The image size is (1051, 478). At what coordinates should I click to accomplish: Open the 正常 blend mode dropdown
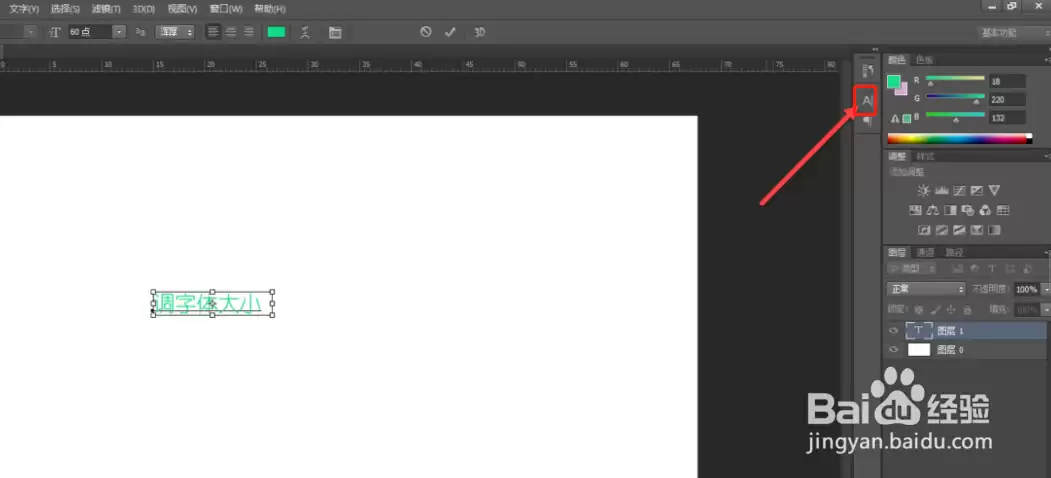[925, 289]
